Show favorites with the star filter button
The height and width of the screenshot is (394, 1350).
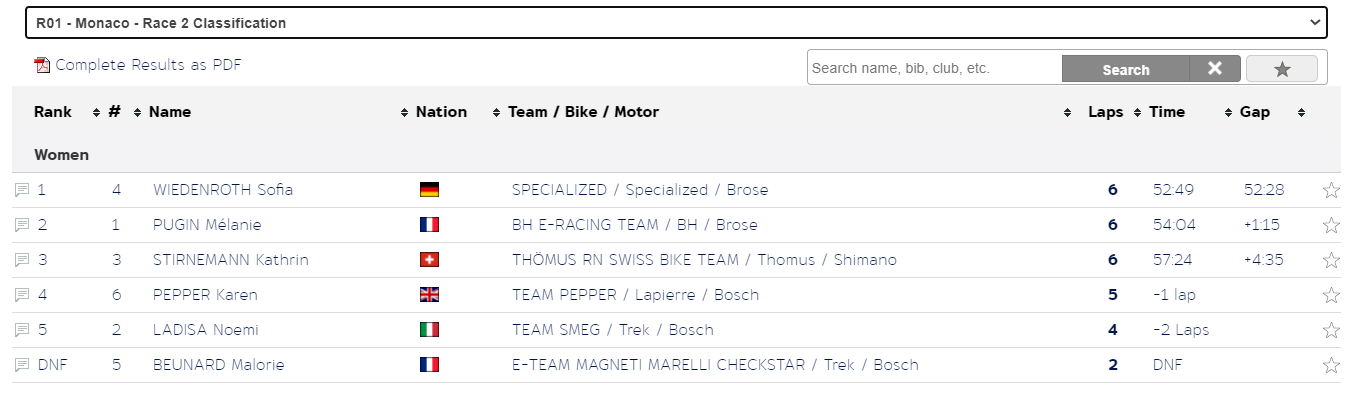pos(1282,69)
